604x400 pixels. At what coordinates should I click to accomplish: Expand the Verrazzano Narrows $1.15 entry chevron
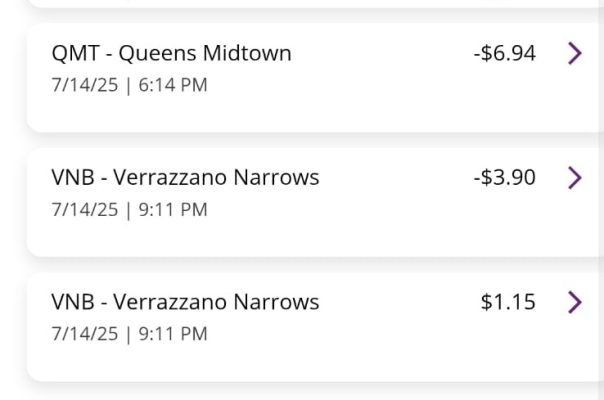[x=574, y=302]
